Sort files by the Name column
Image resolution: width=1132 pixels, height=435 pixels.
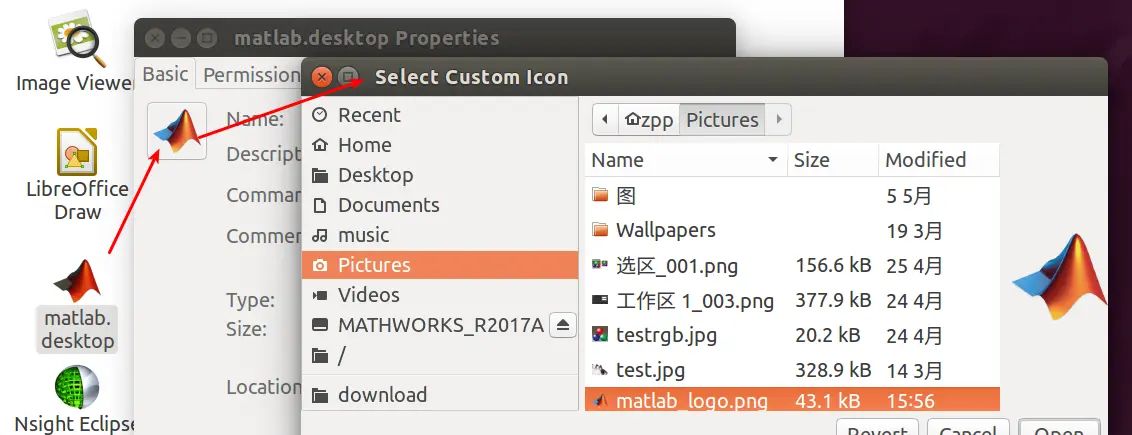686,160
